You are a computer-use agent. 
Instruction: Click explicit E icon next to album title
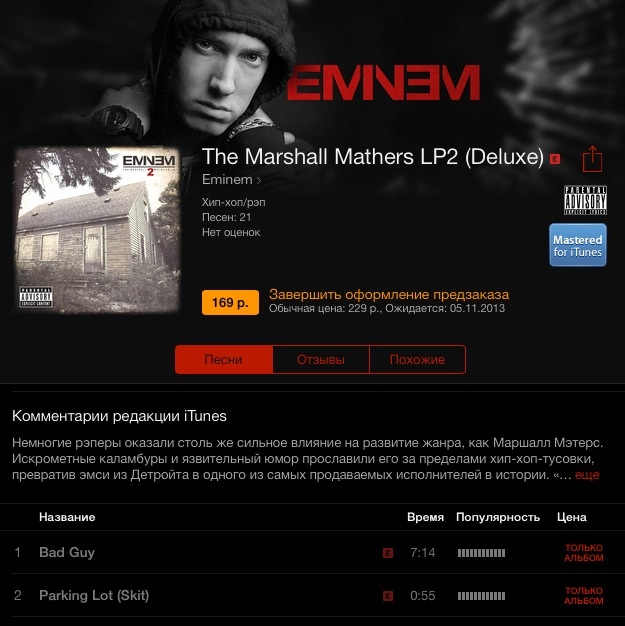(x=555, y=159)
